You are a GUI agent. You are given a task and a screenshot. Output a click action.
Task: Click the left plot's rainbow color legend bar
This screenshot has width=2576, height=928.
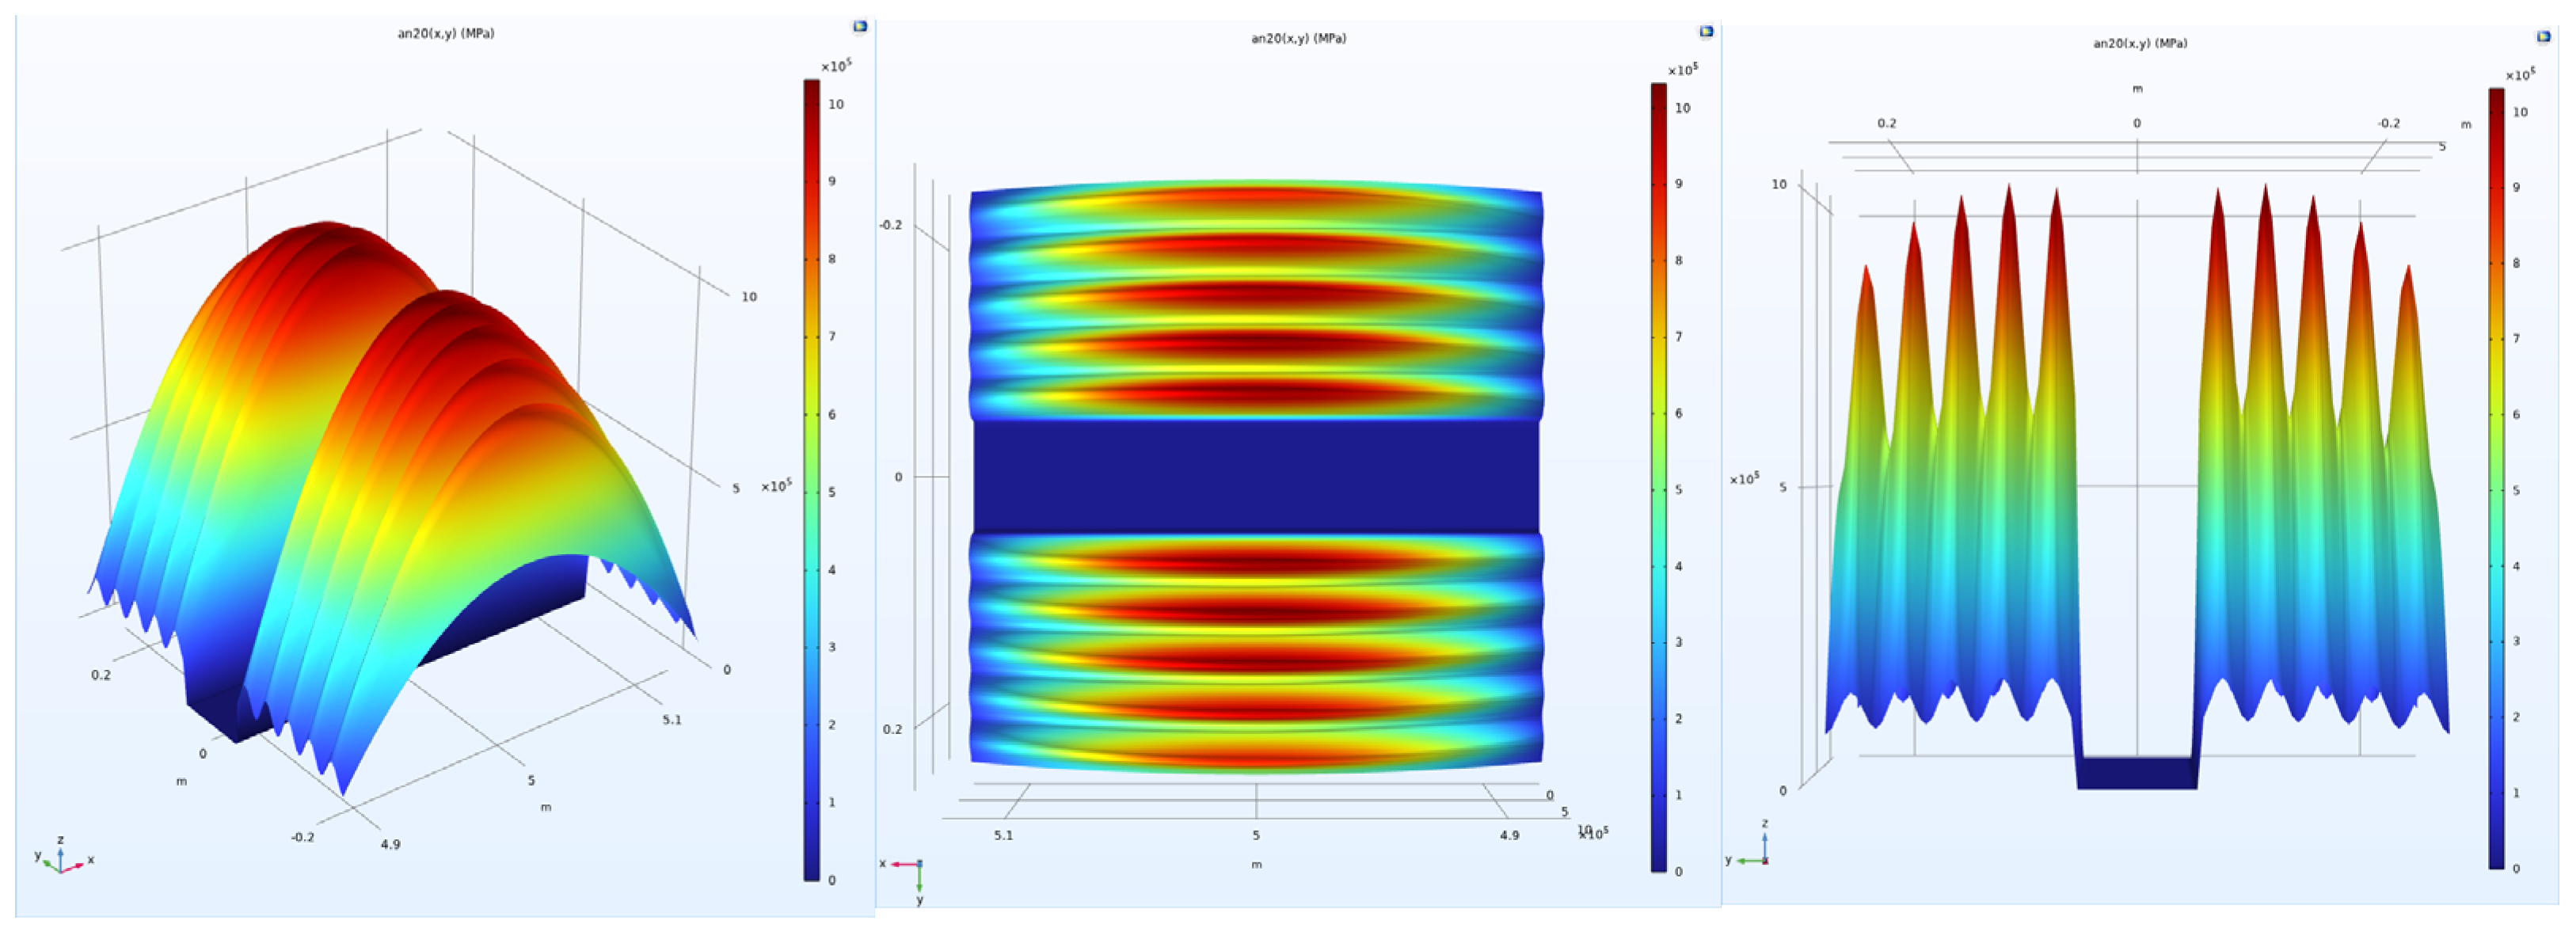[811, 480]
